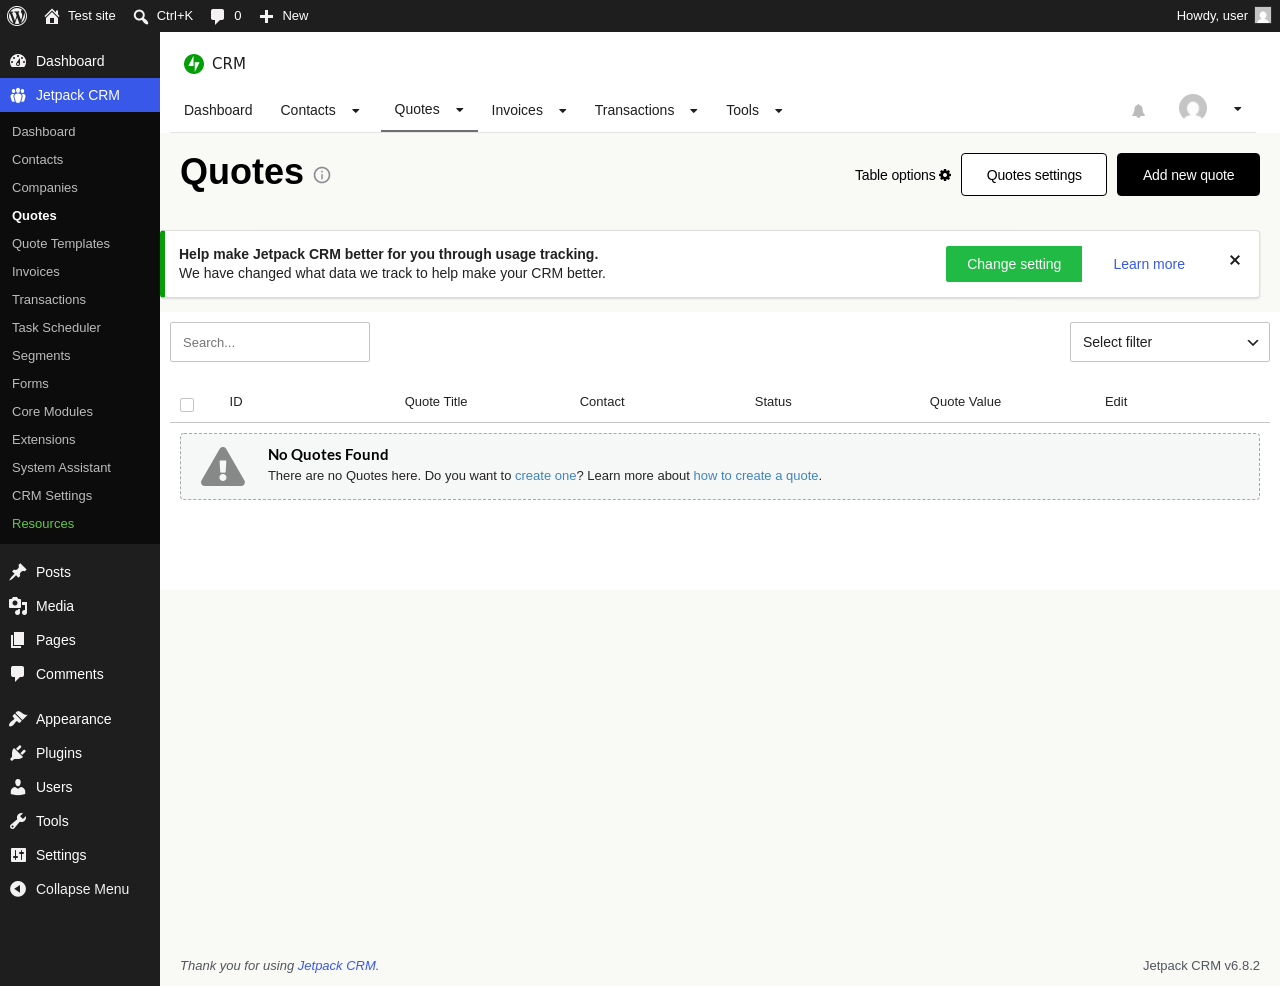The height and width of the screenshot is (986, 1280).
Task: Click the Plugins plug icon
Action: [x=18, y=753]
